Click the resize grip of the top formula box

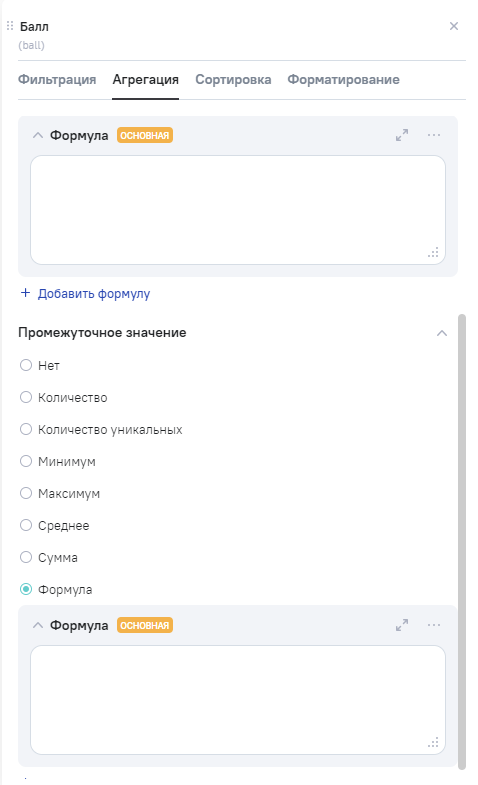433,253
